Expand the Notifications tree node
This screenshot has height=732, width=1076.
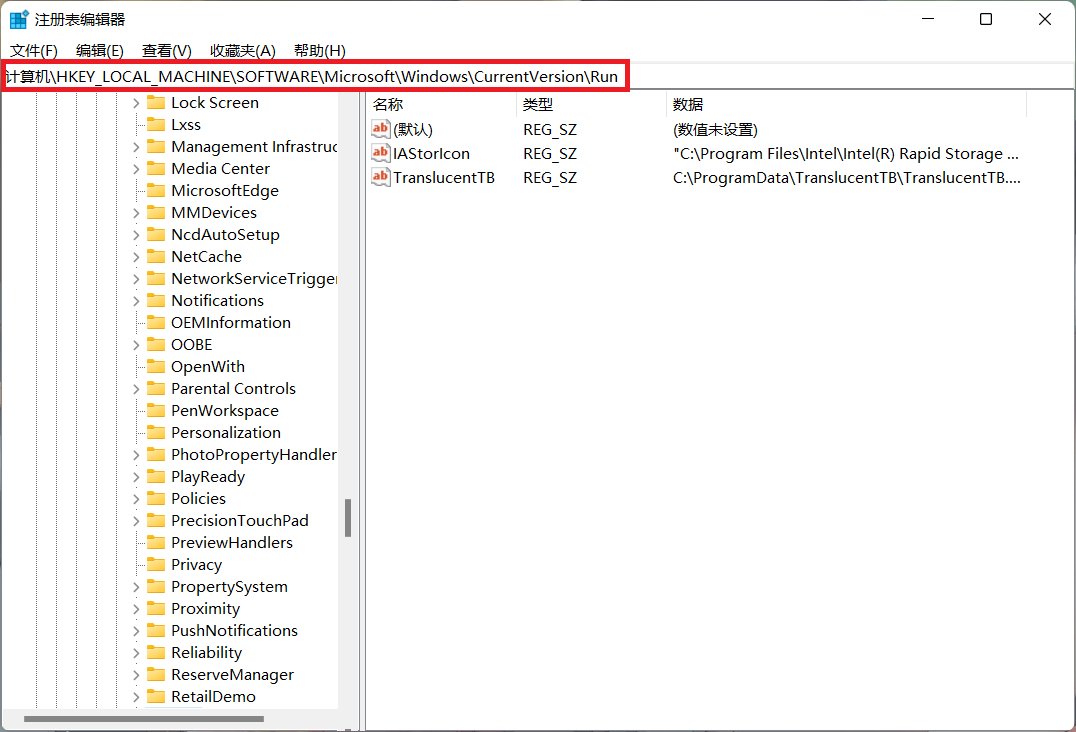point(136,300)
